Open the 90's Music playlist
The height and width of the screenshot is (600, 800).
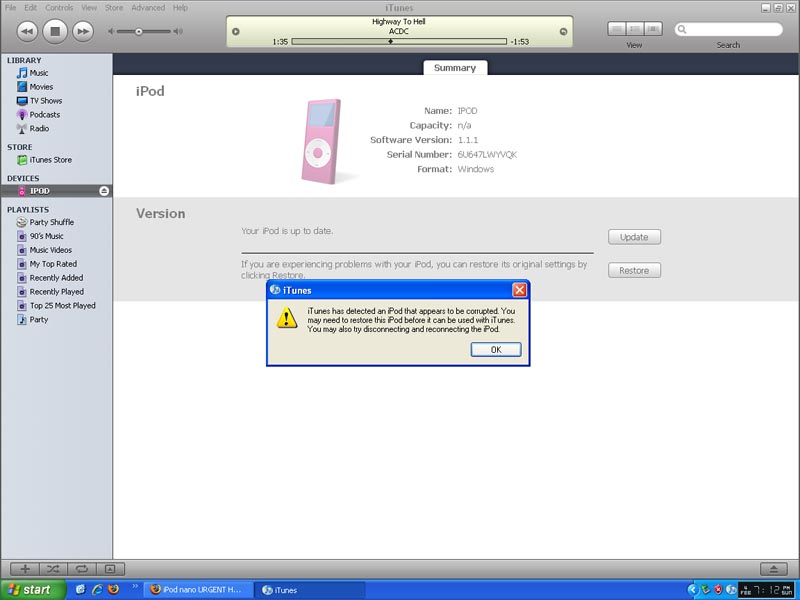click(x=47, y=236)
